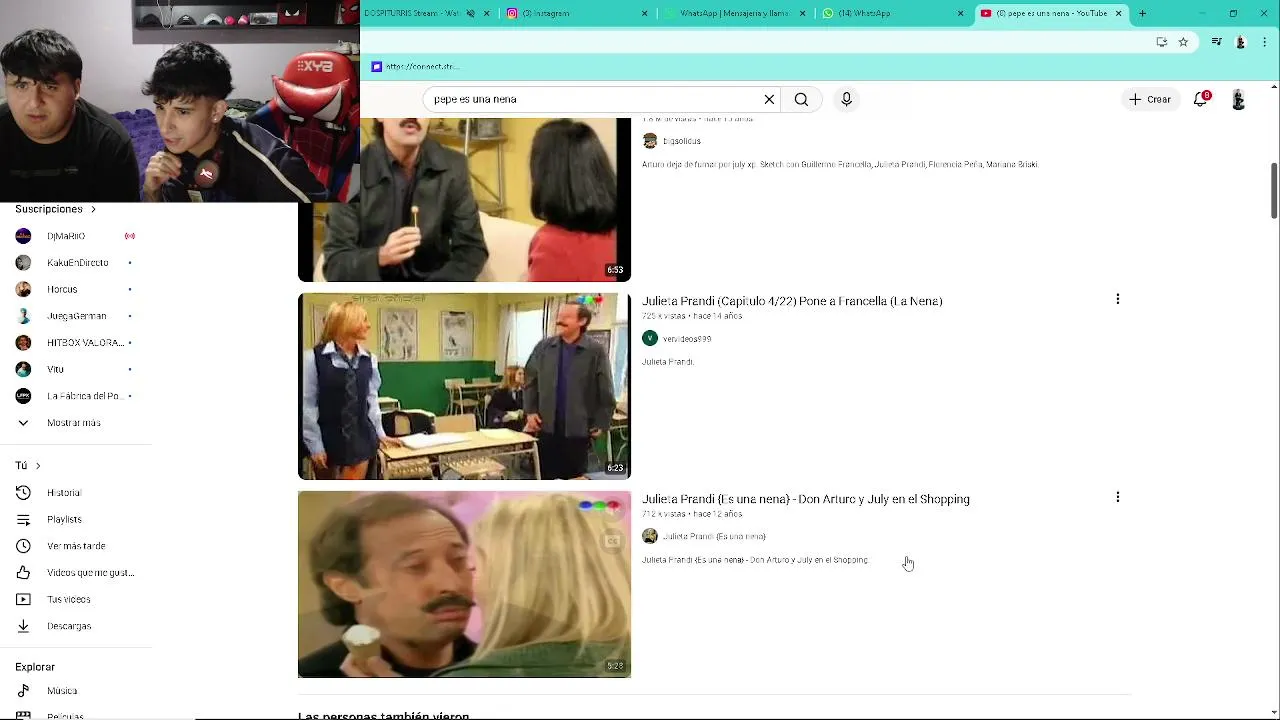
Task: Click the DjMaRiiO live indicator
Action: 129,236
